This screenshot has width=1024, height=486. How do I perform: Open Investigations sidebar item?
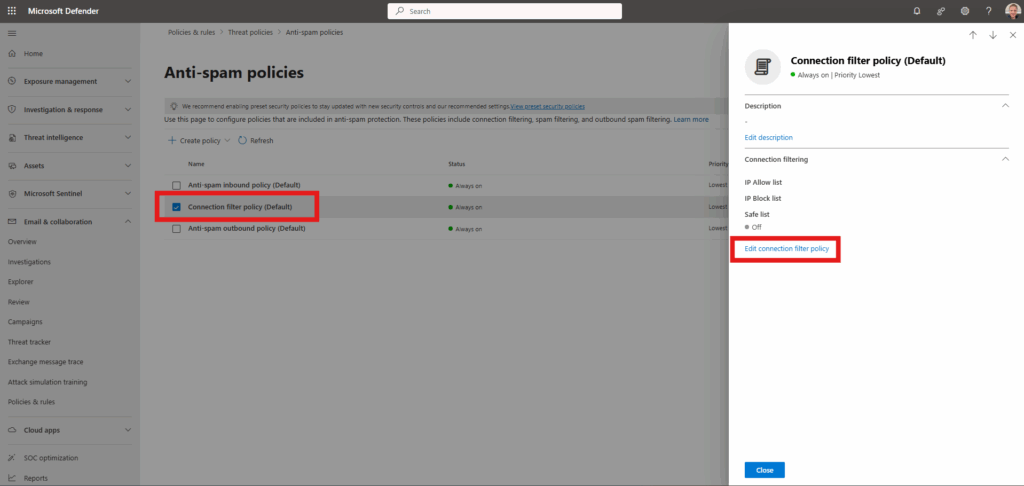(x=29, y=262)
